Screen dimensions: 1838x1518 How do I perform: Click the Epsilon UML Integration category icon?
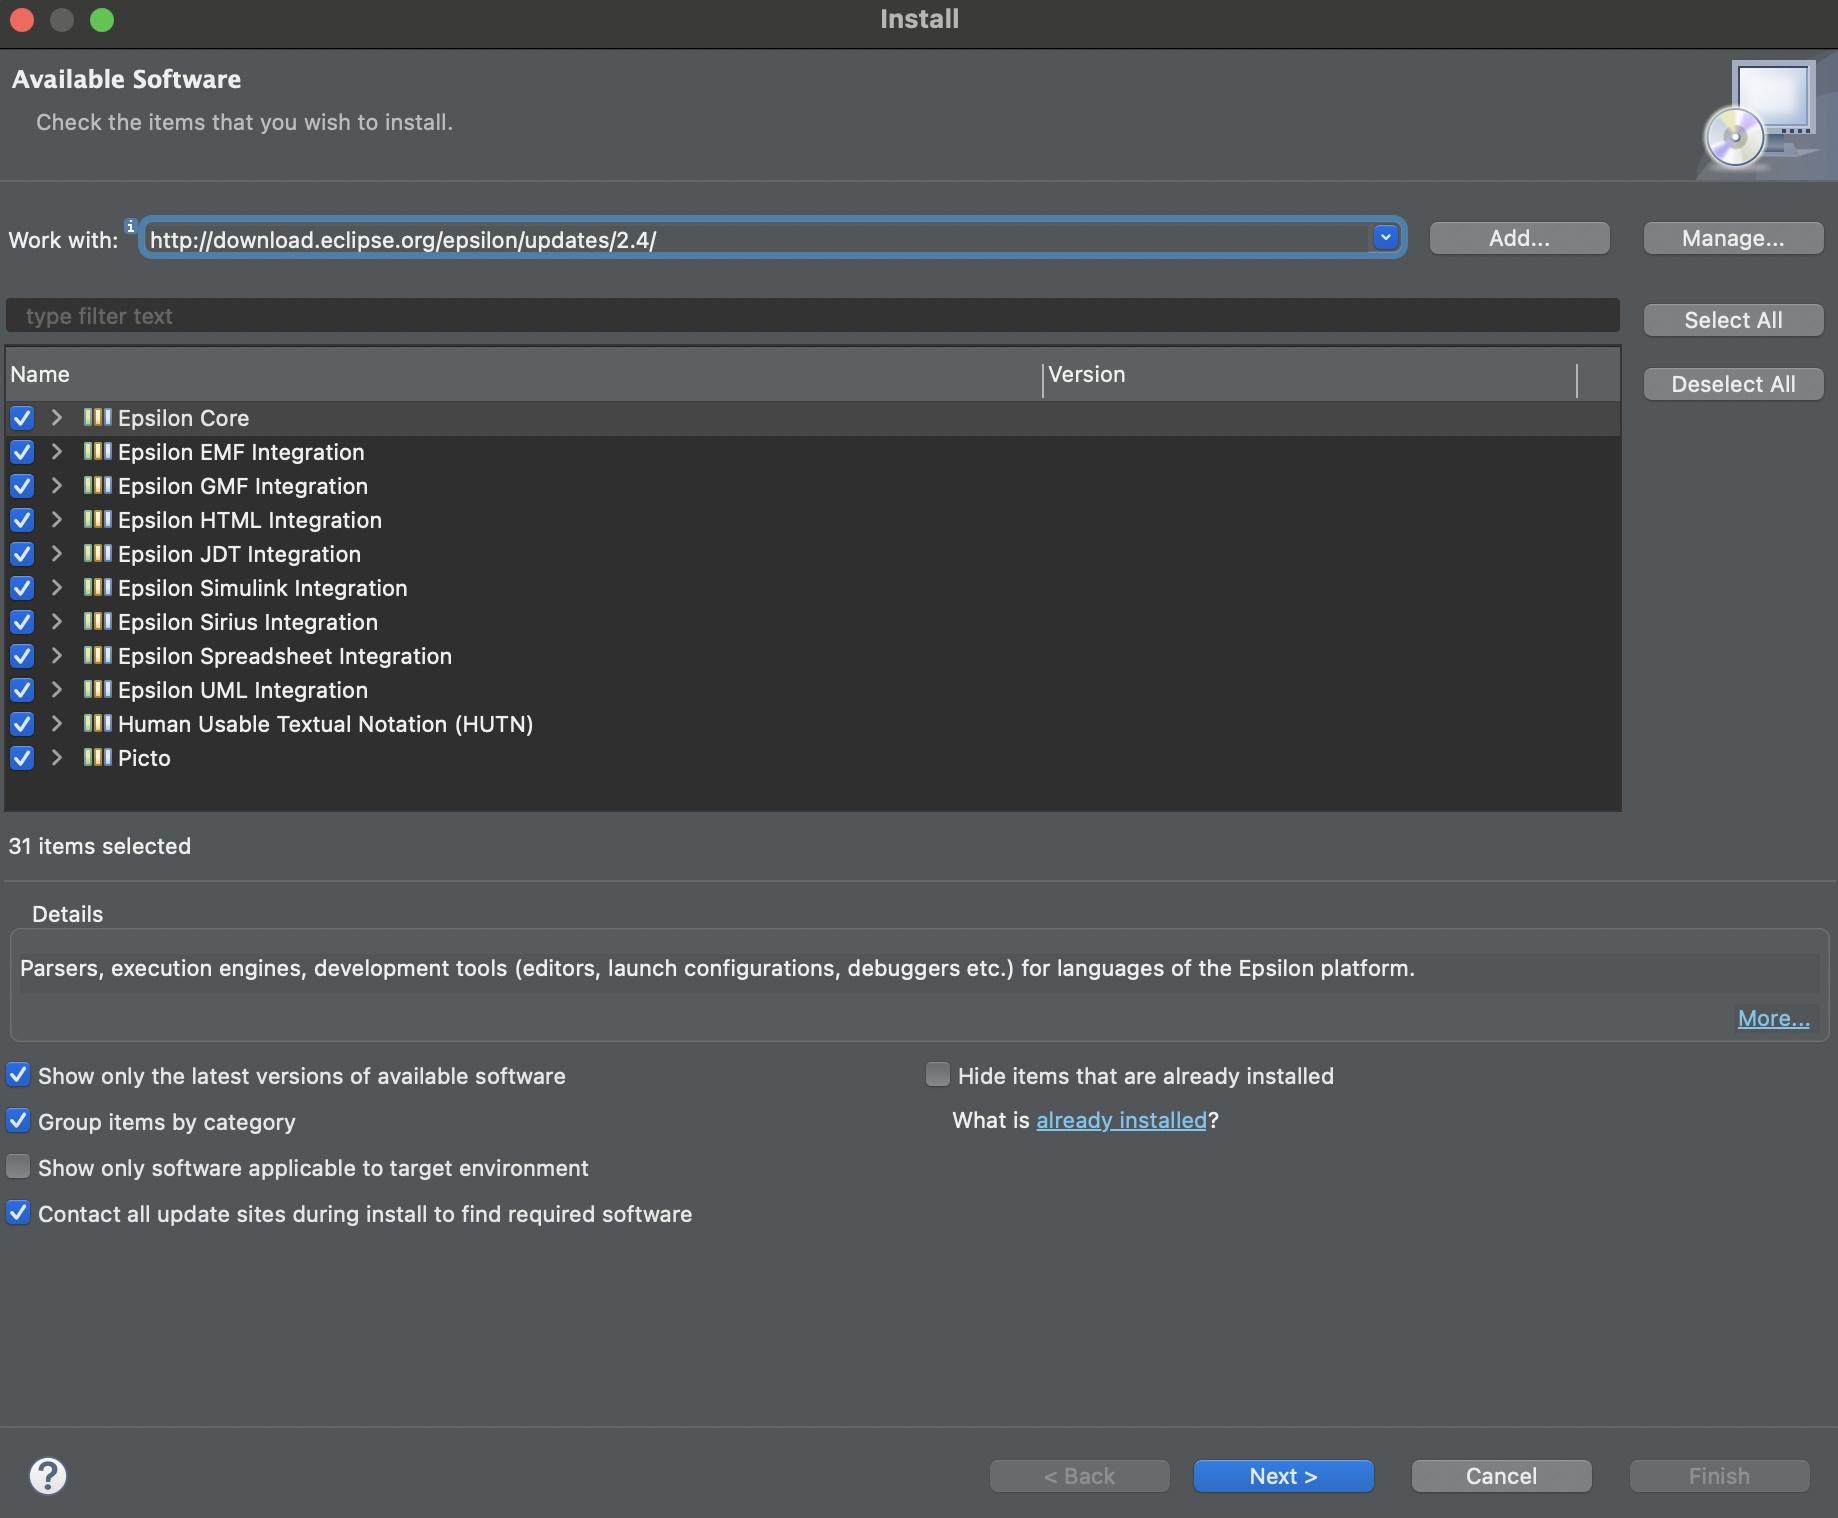(97, 689)
